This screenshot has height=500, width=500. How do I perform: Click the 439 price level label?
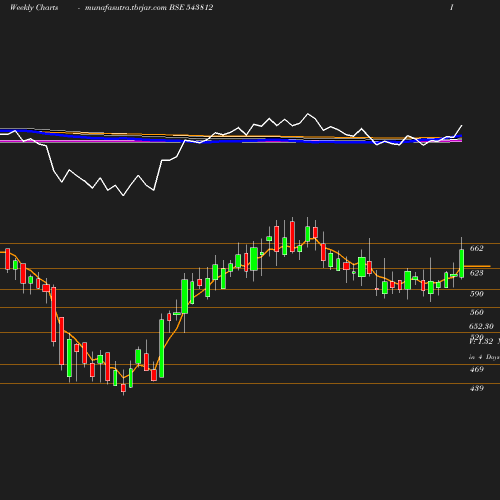pos(476,388)
